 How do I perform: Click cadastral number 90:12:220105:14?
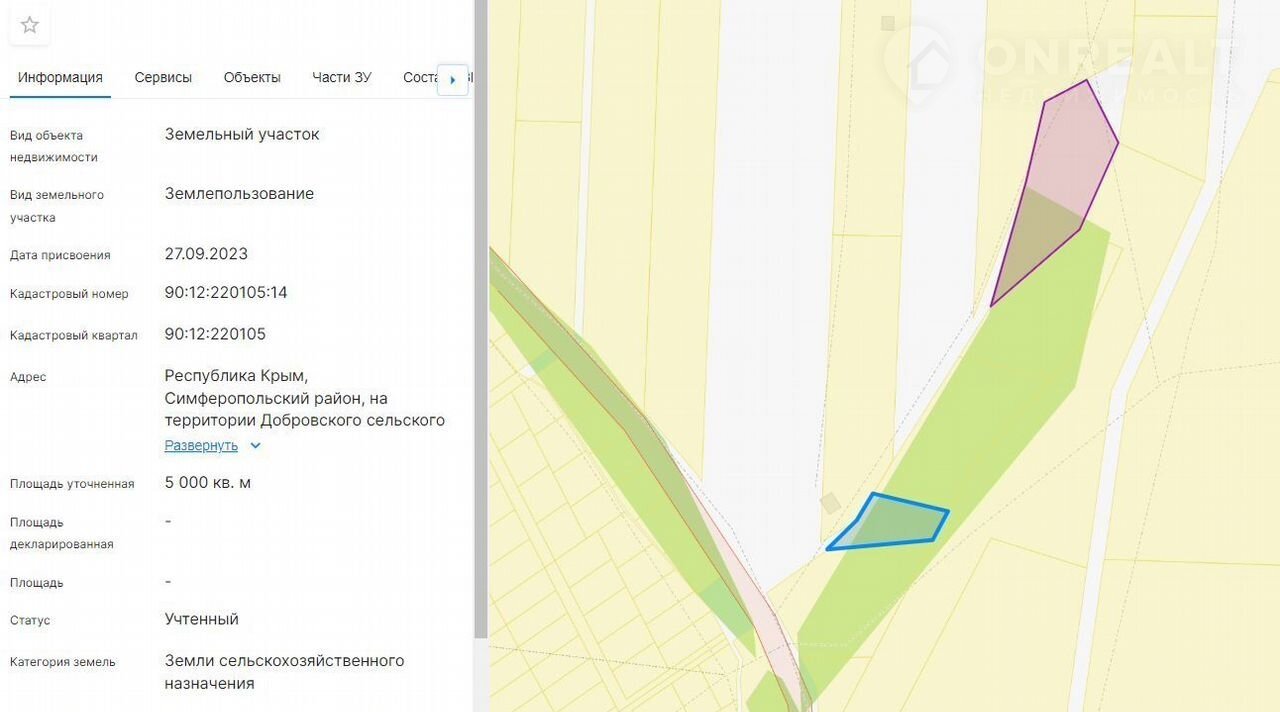pyautogui.click(x=226, y=293)
